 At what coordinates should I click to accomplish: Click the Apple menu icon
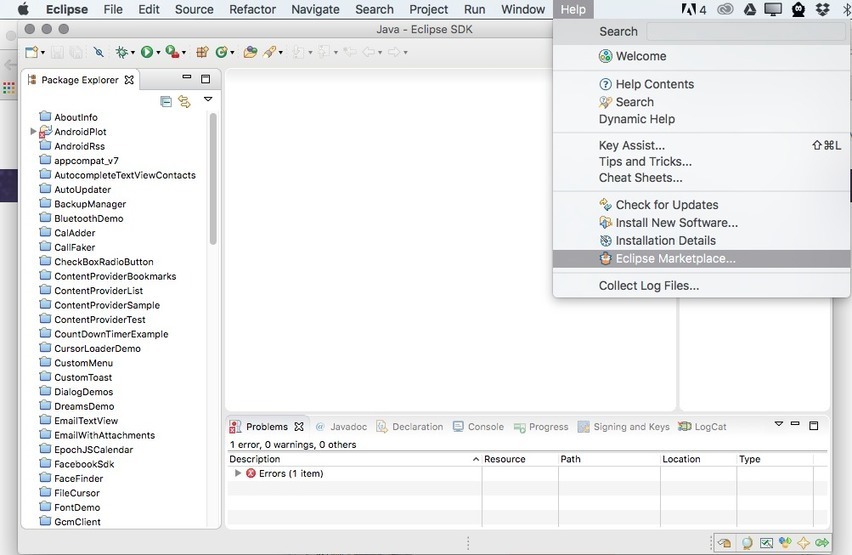pyautogui.click(x=23, y=9)
